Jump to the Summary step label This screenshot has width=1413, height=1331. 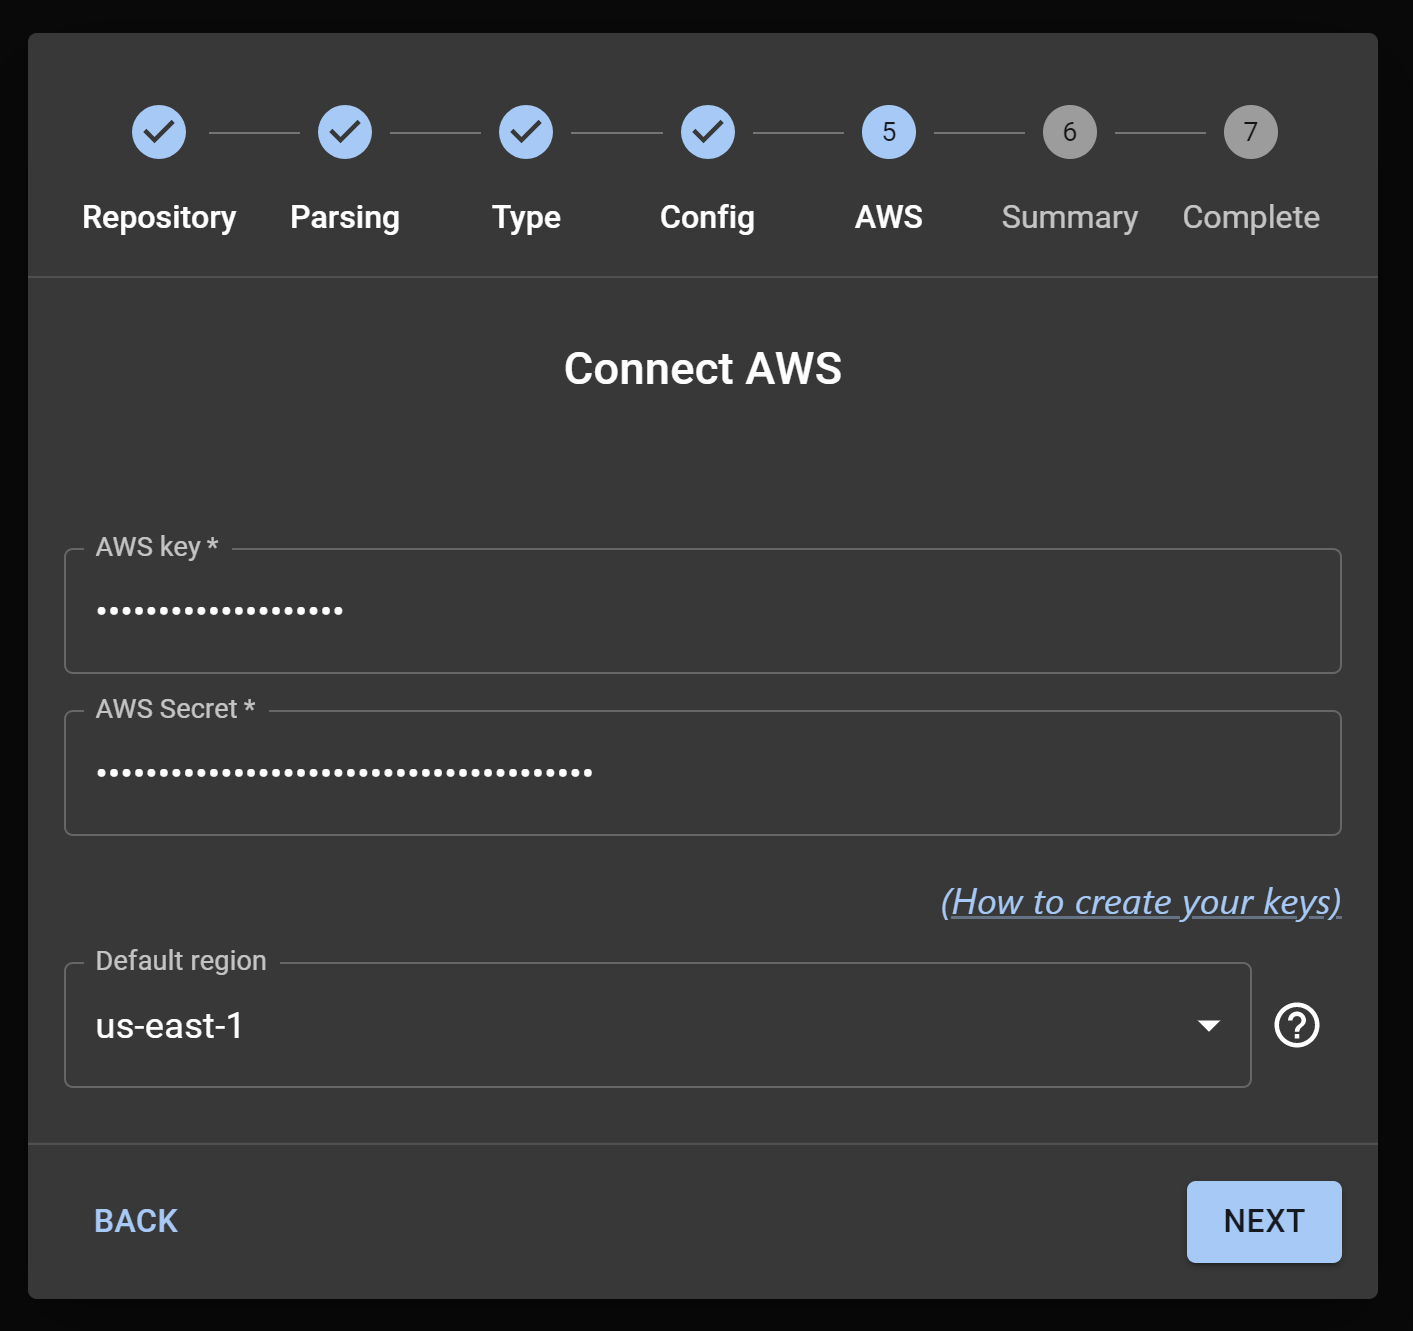[1070, 217]
